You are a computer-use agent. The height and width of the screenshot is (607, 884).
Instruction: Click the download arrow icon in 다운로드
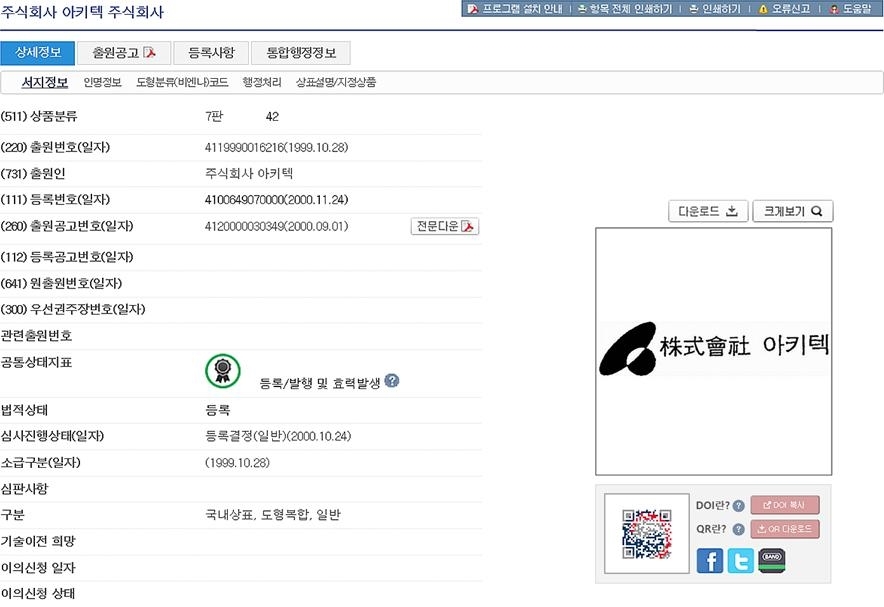pyautogui.click(x=732, y=211)
